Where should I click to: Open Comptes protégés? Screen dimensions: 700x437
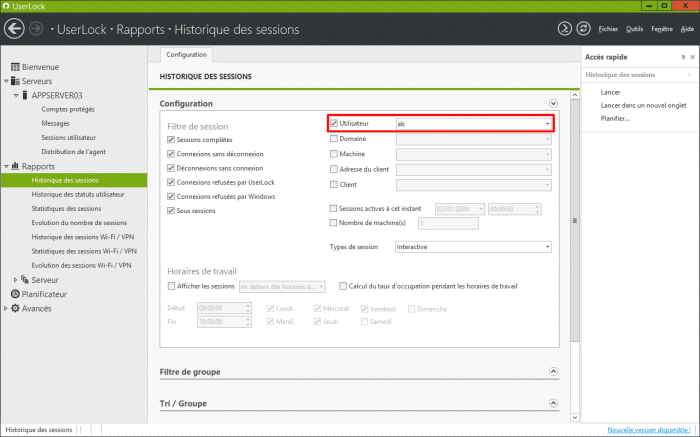tap(68, 109)
